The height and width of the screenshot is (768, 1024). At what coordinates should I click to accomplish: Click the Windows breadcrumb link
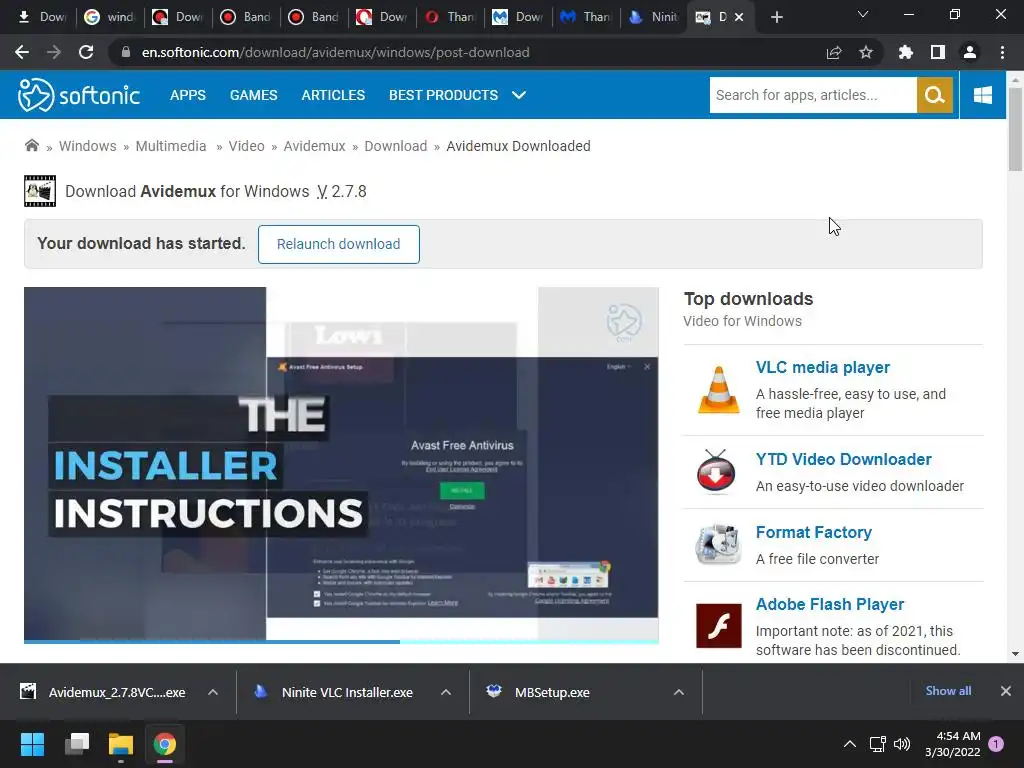[88, 146]
